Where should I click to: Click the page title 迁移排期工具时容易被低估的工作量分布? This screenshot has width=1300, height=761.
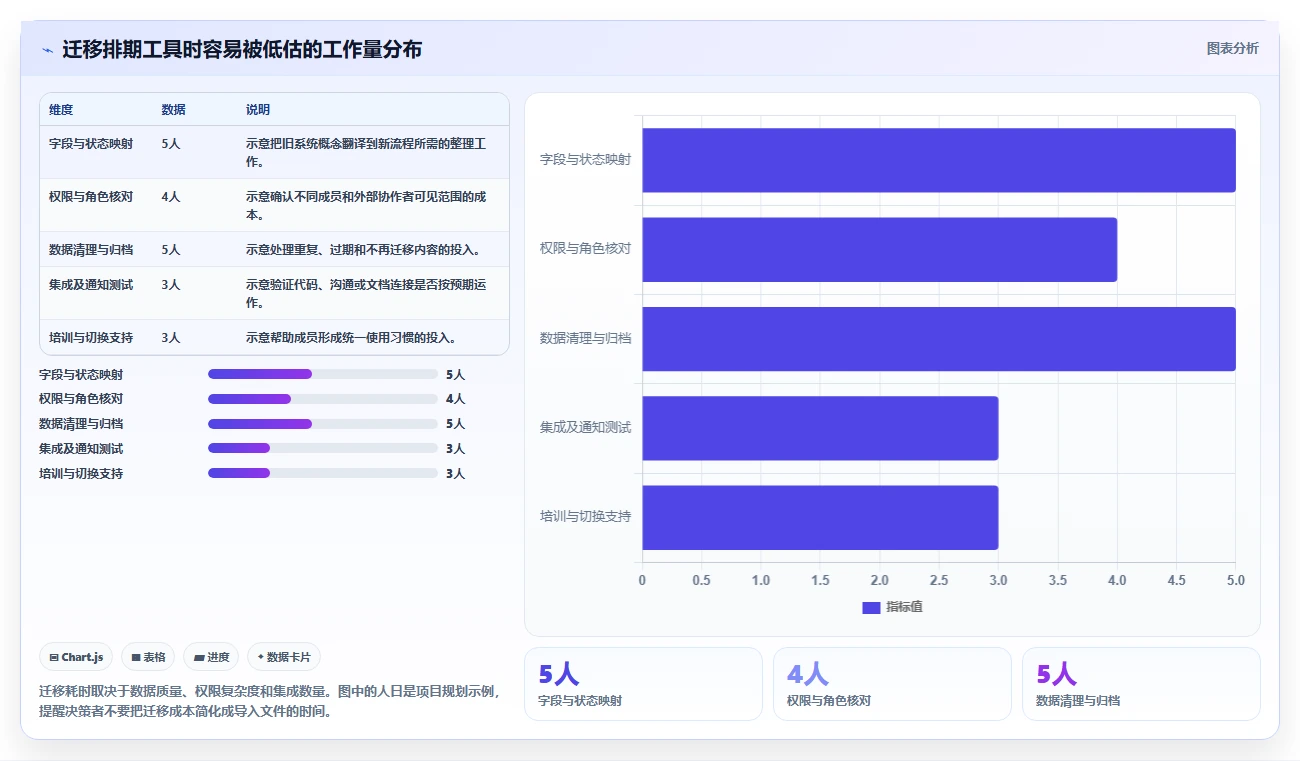[242, 49]
